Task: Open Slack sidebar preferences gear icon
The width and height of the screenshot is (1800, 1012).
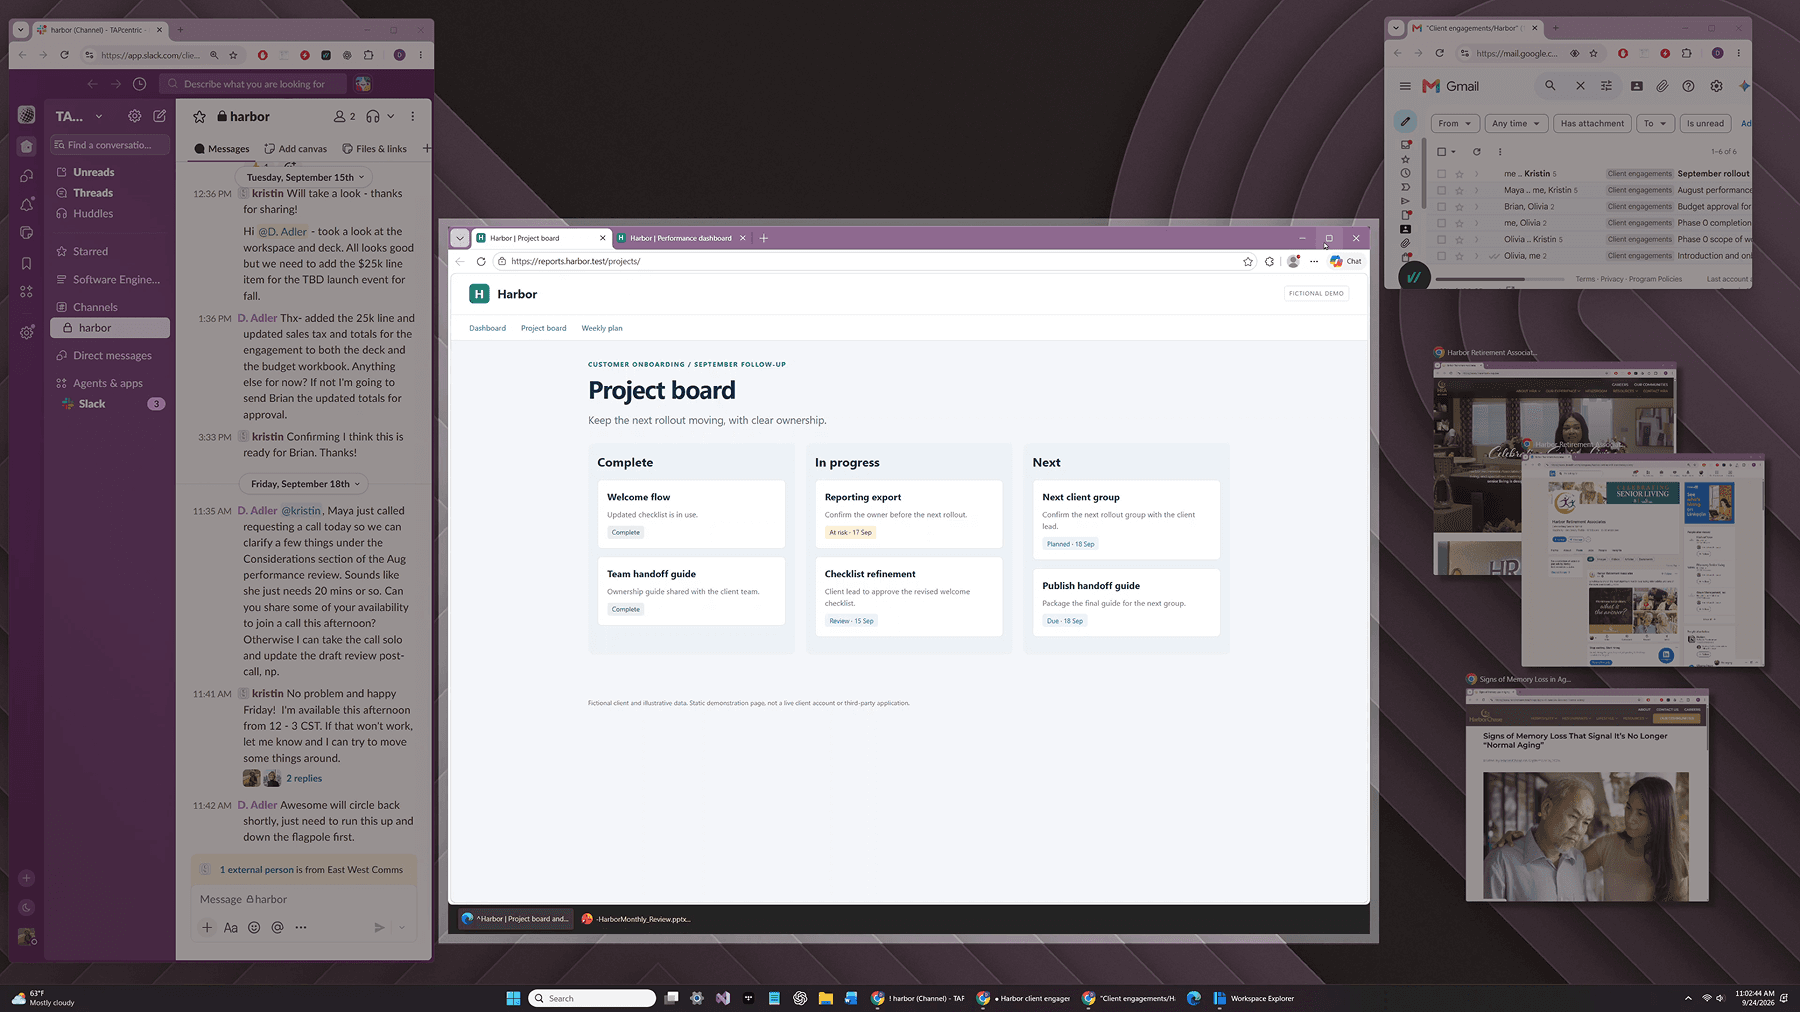Action: click(x=134, y=116)
